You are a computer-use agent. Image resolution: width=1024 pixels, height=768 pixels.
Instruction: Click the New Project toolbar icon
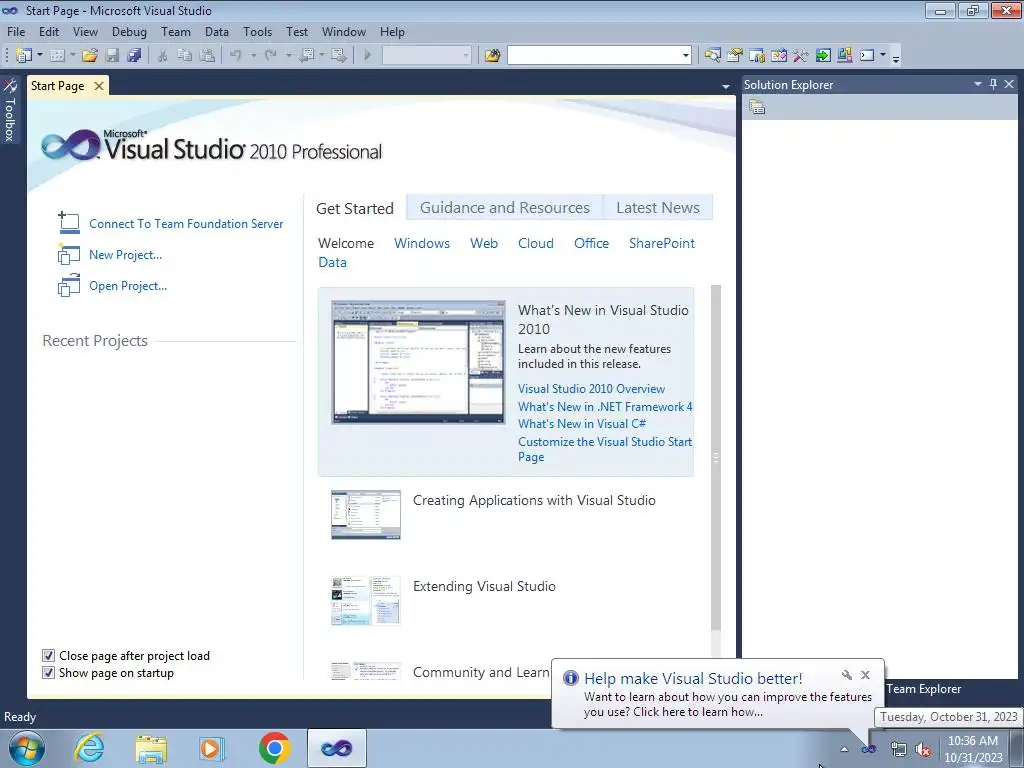(x=24, y=56)
